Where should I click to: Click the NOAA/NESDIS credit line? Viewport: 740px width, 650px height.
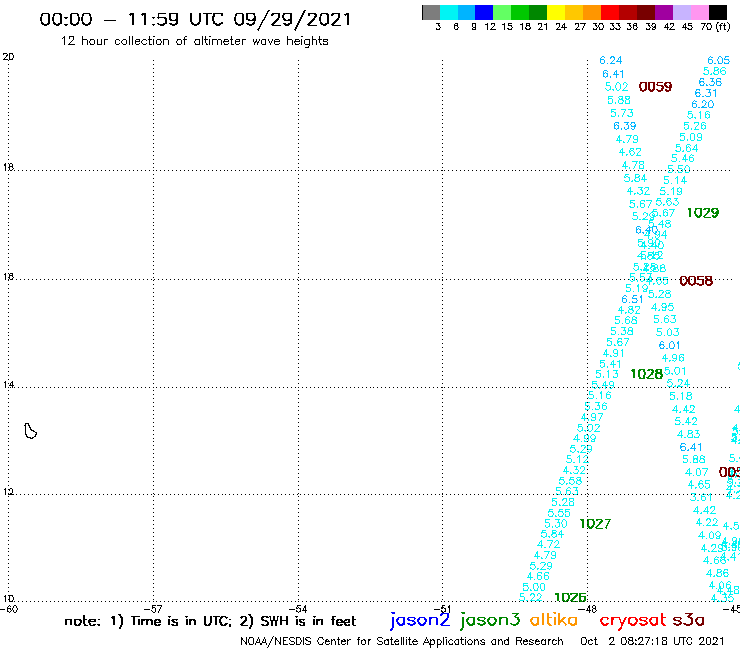pyautogui.click(x=402, y=642)
